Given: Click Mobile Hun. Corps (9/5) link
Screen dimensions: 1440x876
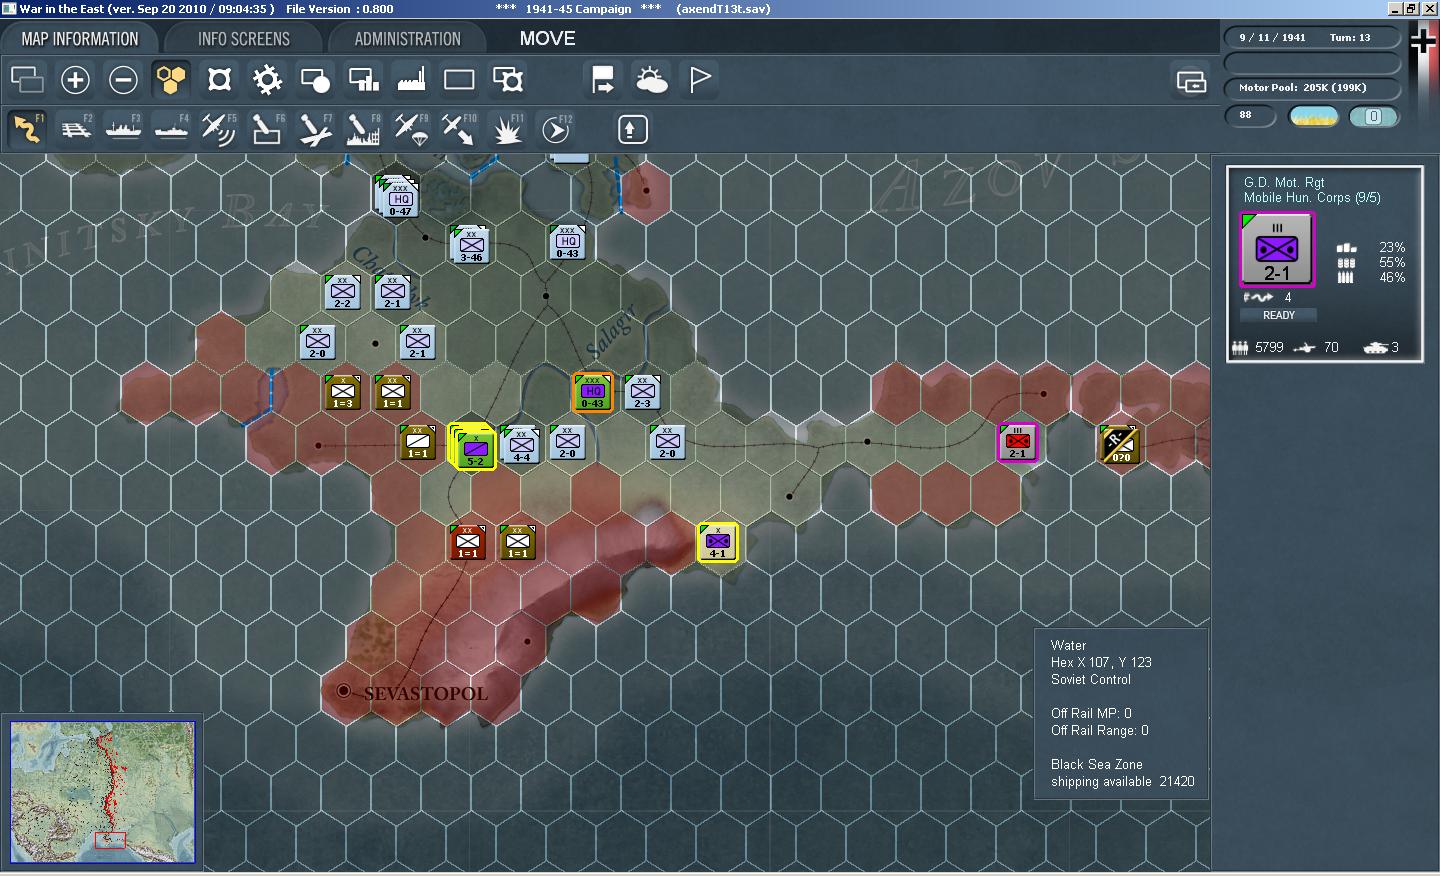Looking at the screenshot, I should pos(1312,198).
